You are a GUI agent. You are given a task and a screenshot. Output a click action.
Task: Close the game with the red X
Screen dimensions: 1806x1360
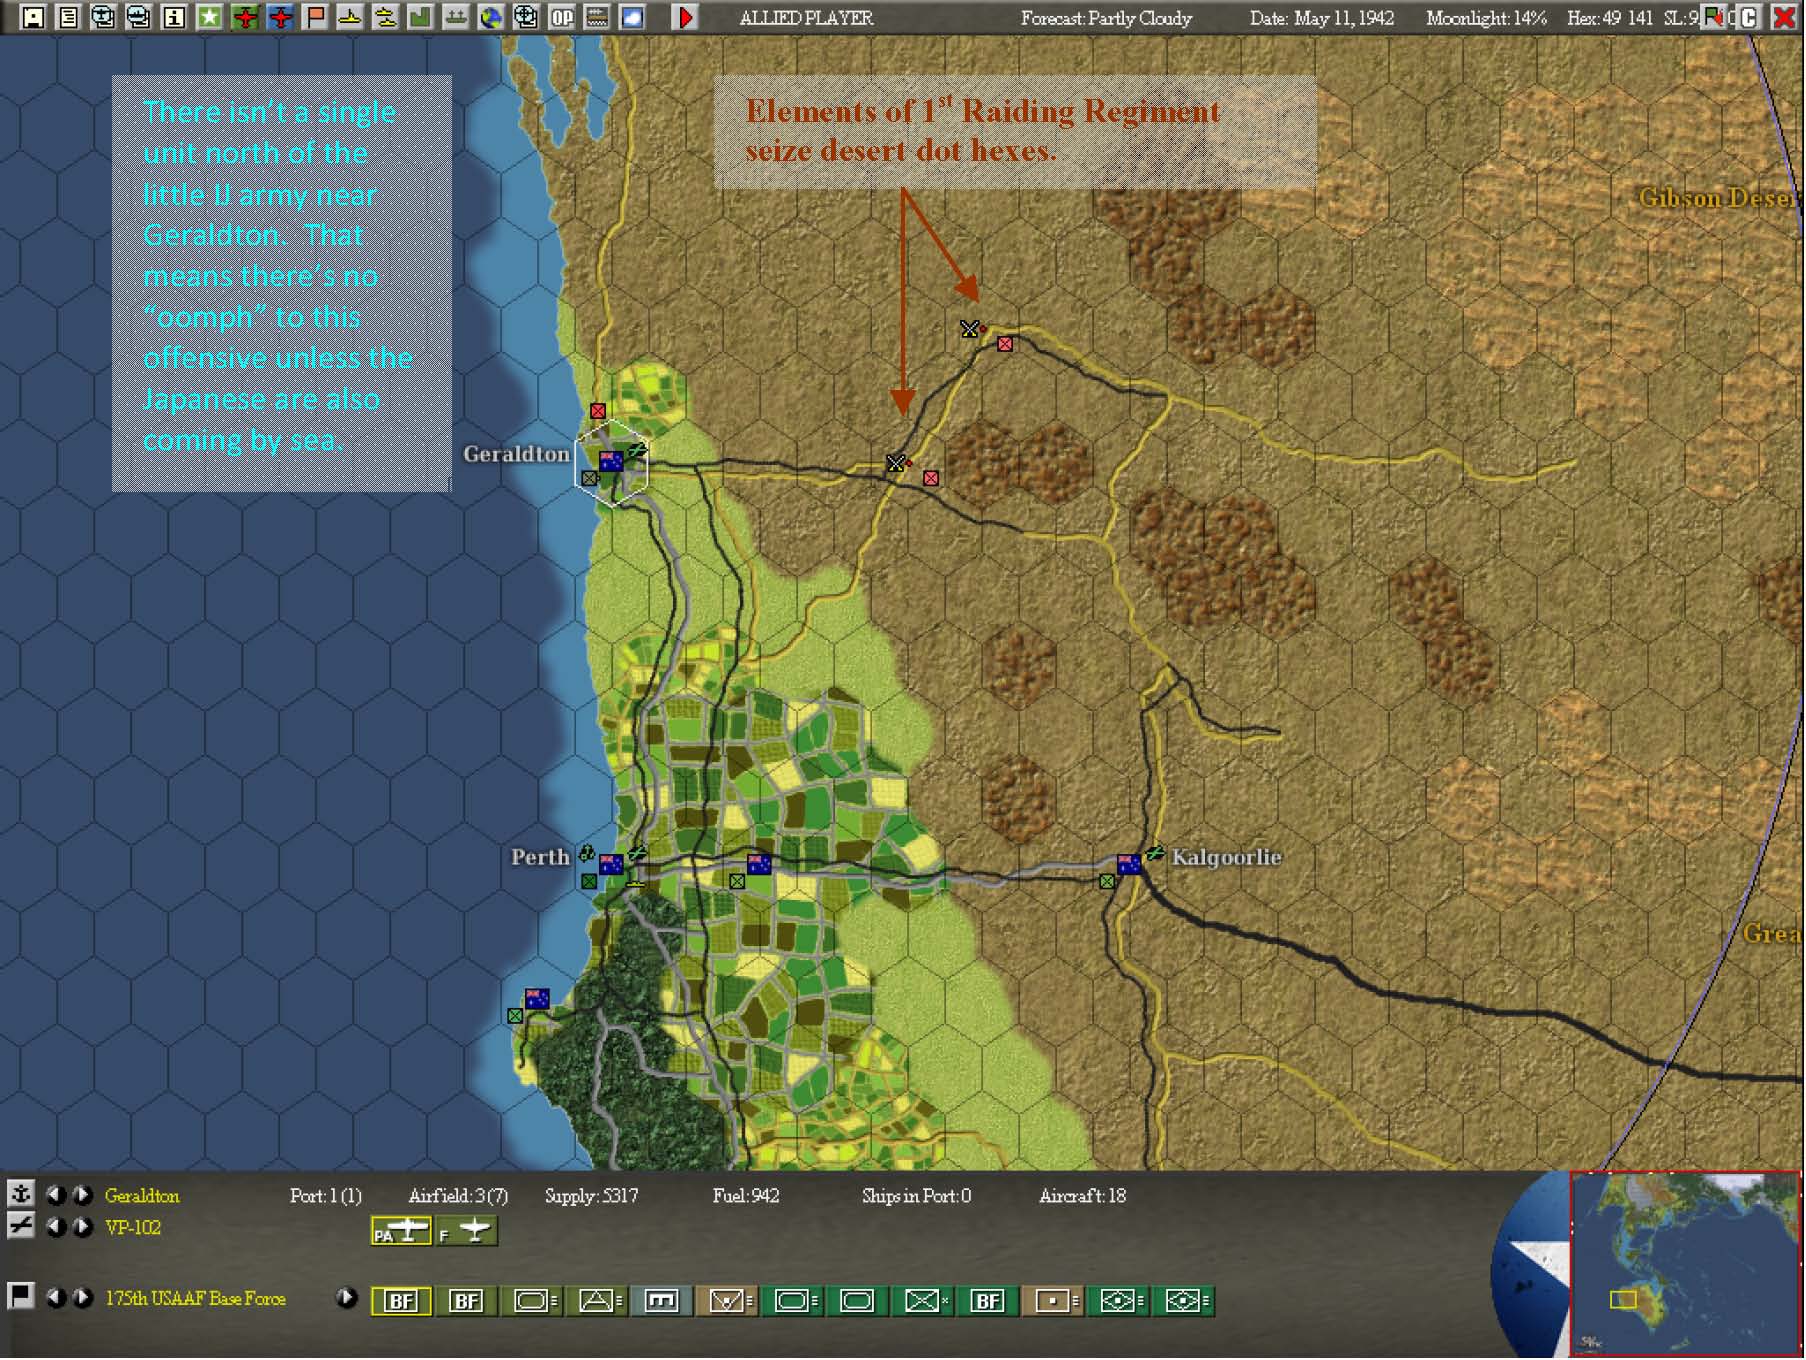[x=1783, y=17]
